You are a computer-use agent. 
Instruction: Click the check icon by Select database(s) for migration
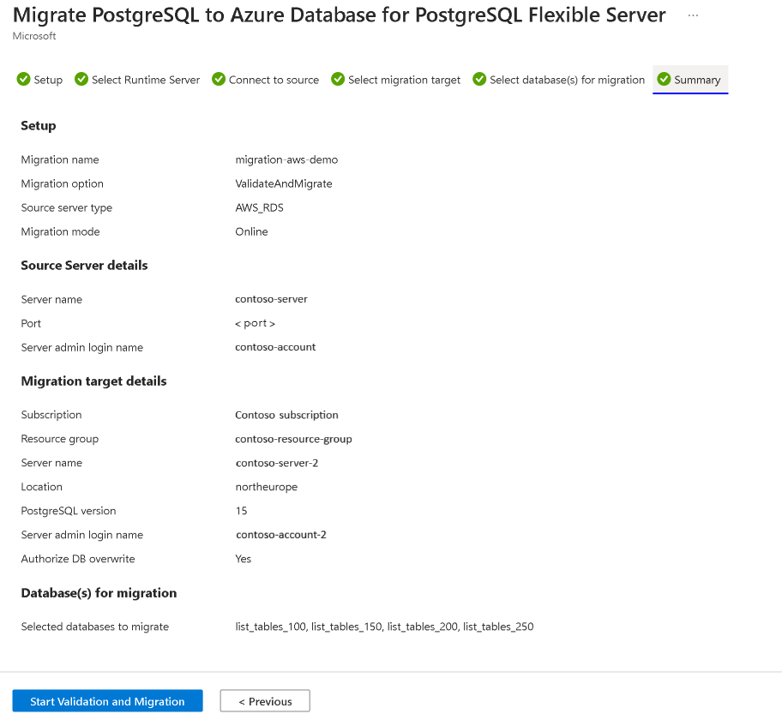coord(479,79)
